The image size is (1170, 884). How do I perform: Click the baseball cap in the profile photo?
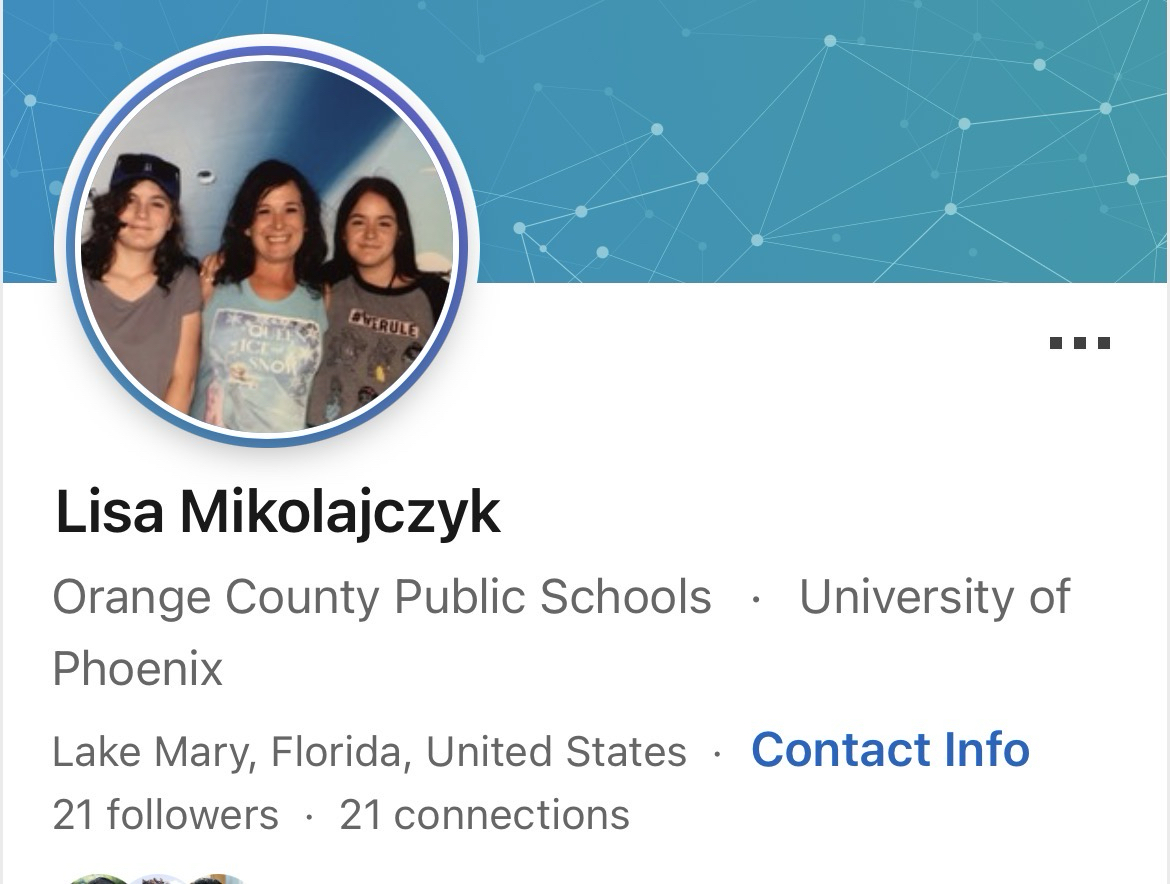coord(146,173)
